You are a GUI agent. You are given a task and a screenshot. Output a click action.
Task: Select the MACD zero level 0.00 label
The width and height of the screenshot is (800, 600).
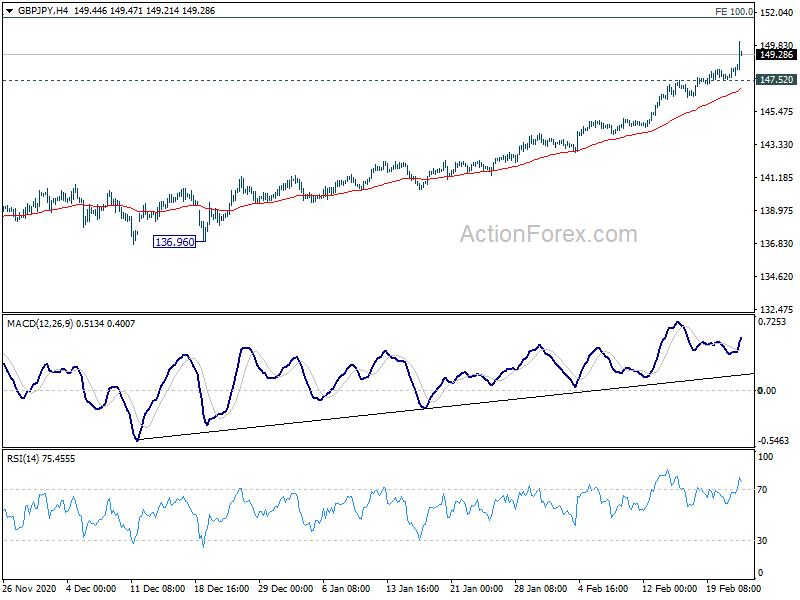point(767,391)
